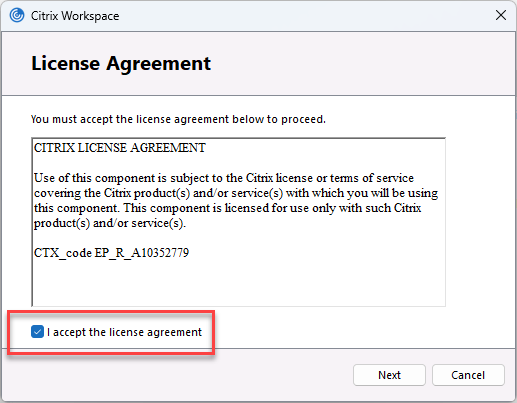Click the empty white area right of the license box
Viewport: 517px width, 403px height.
[x=480, y=222]
